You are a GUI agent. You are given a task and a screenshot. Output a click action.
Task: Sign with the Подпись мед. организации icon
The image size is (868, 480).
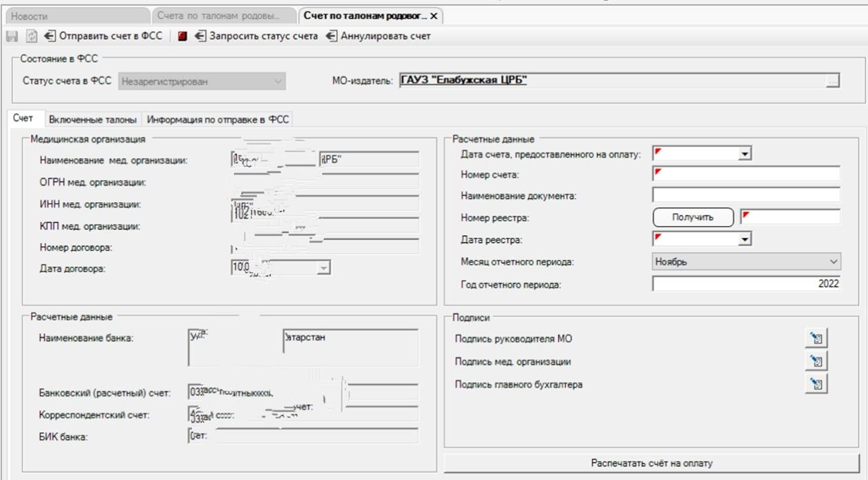point(816,361)
